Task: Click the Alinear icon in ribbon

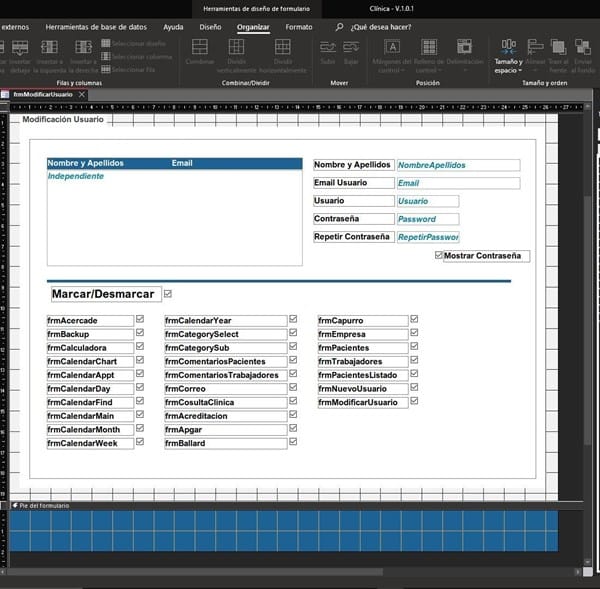Action: 535,48
